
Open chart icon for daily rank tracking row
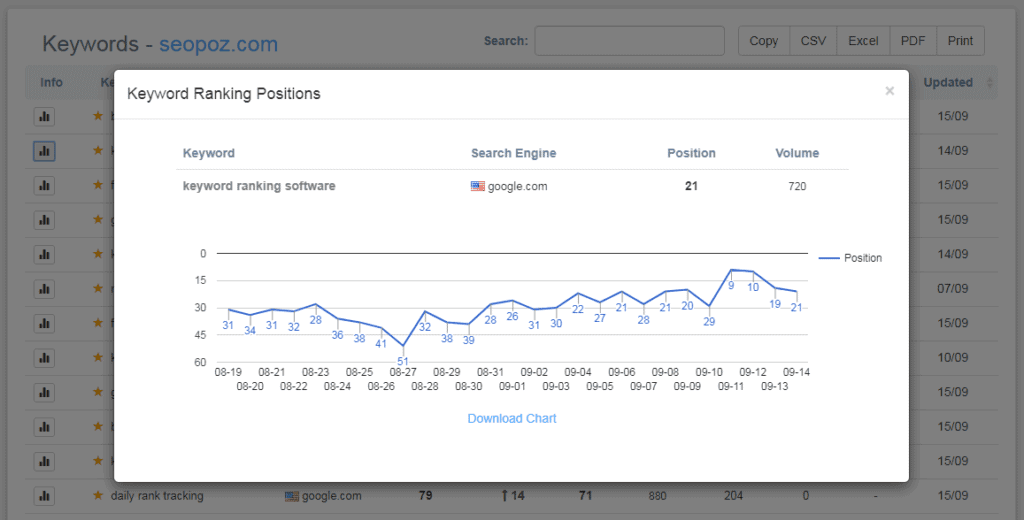pos(44,496)
